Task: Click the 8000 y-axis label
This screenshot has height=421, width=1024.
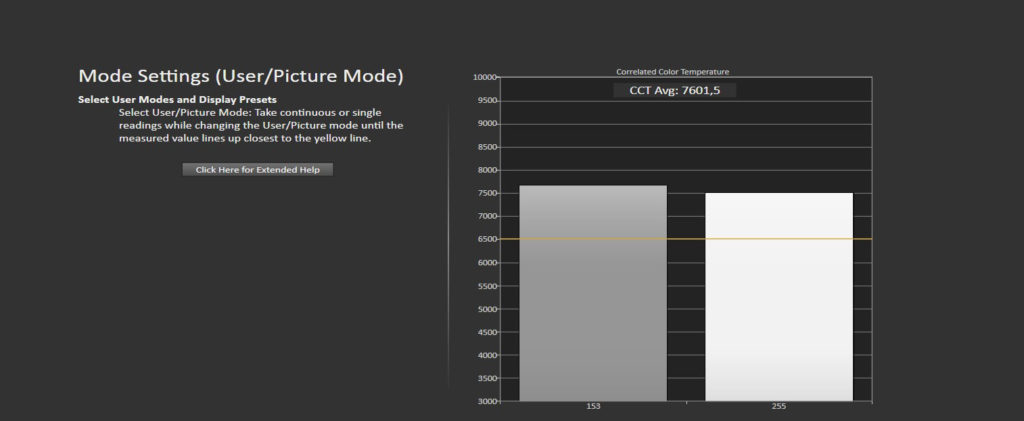Action: click(x=487, y=170)
